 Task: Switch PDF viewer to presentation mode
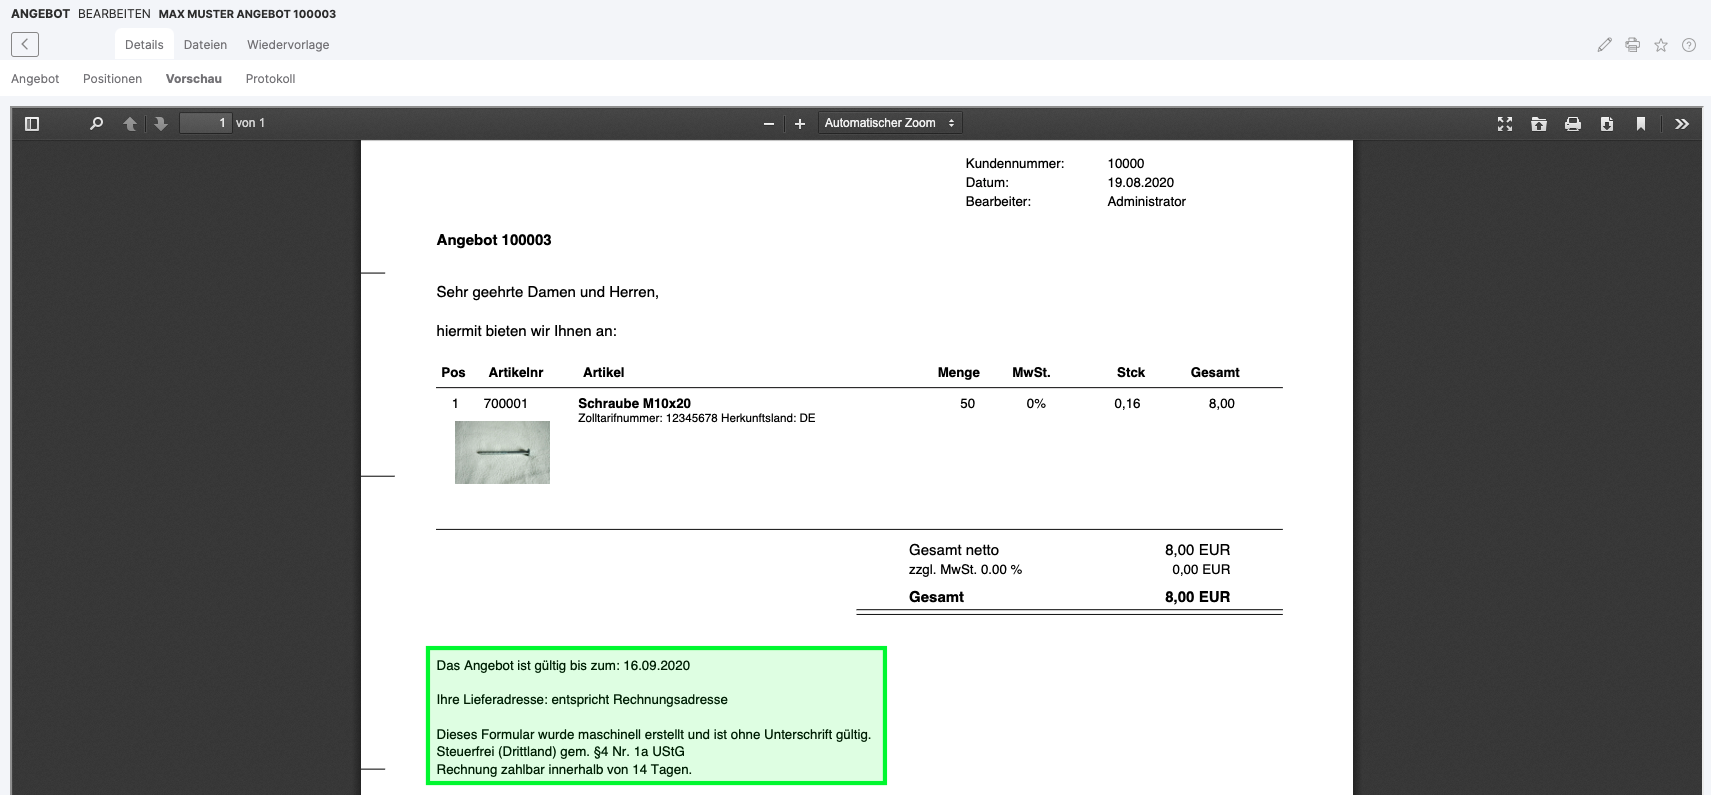(x=1504, y=124)
